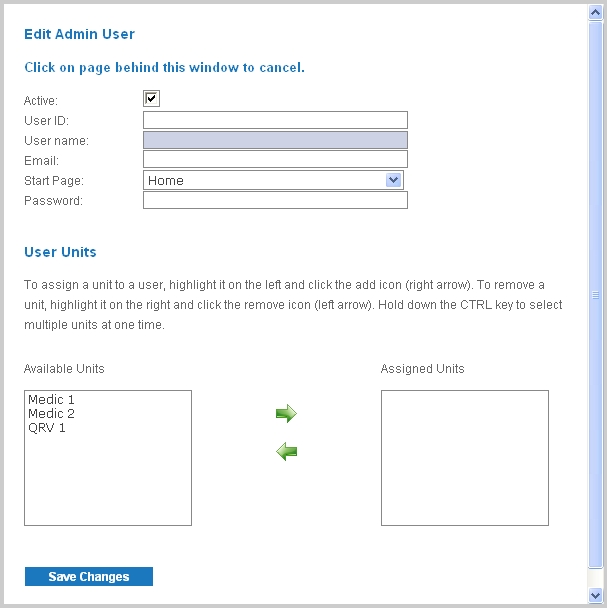
Task: Click the vertical scrollbar thumb
Action: click(x=595, y=295)
